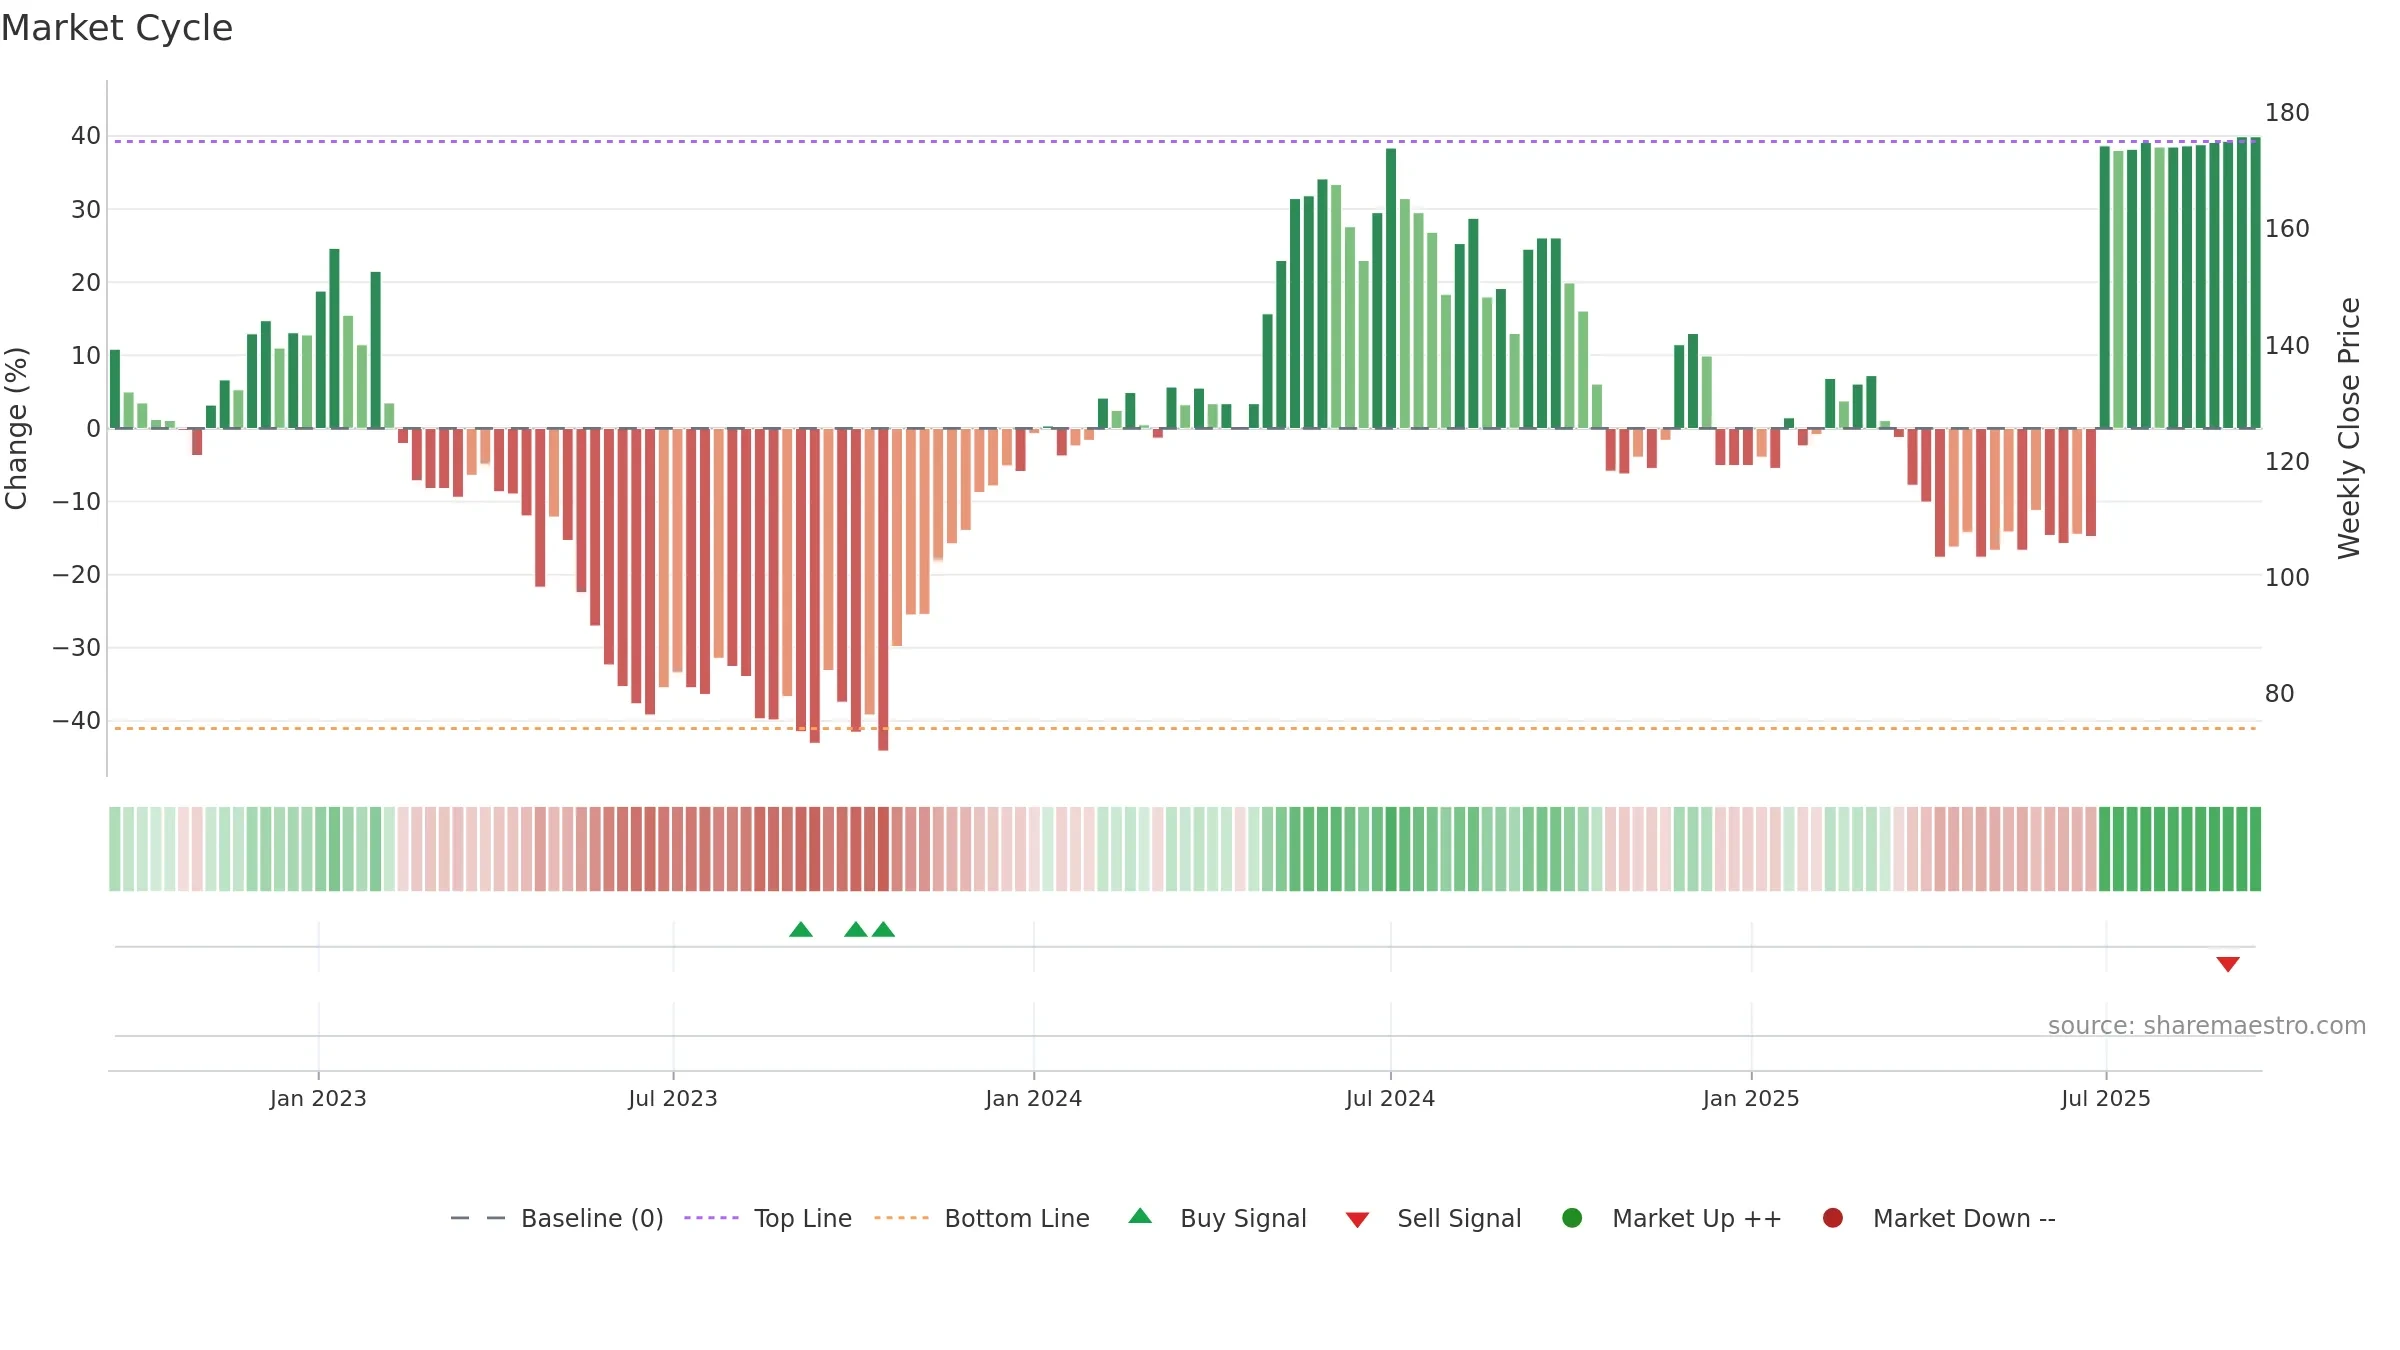
Task: Click the red sell signal marker near Jul 2025
Action: click(x=2228, y=964)
